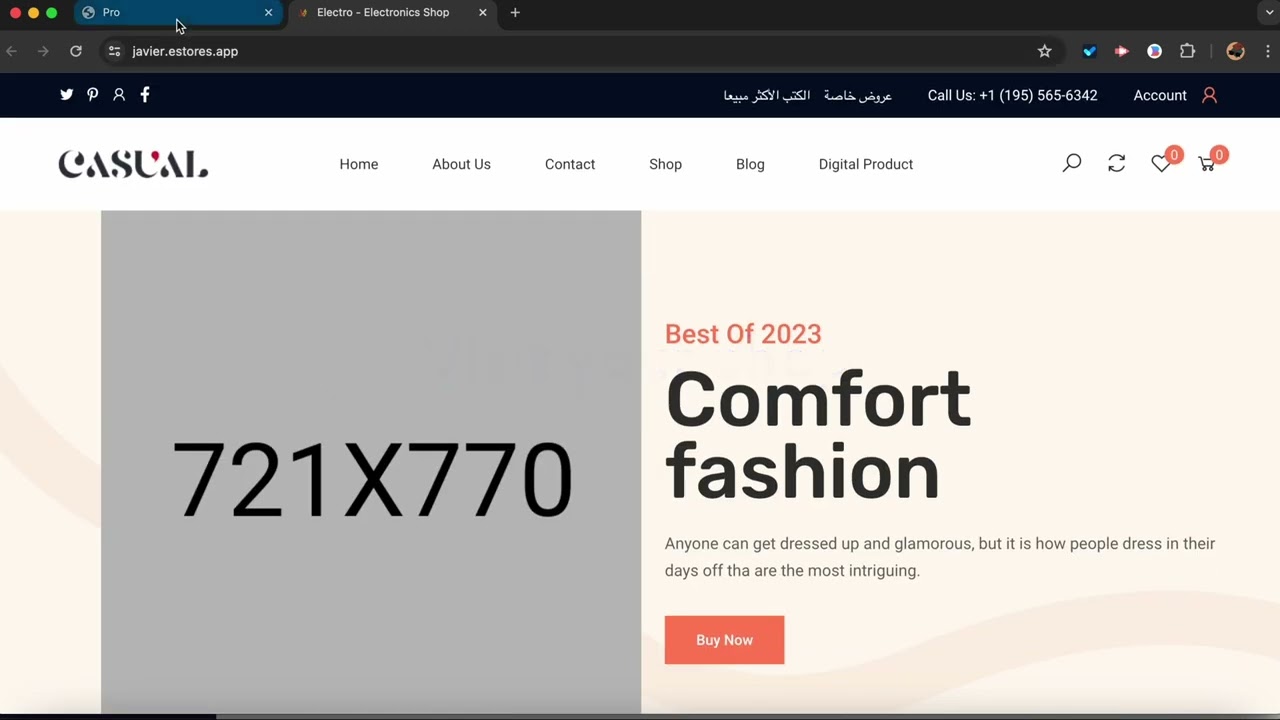Screen dimensions: 1280x720
Task: Bookmark this page with the star icon
Action: (1044, 51)
